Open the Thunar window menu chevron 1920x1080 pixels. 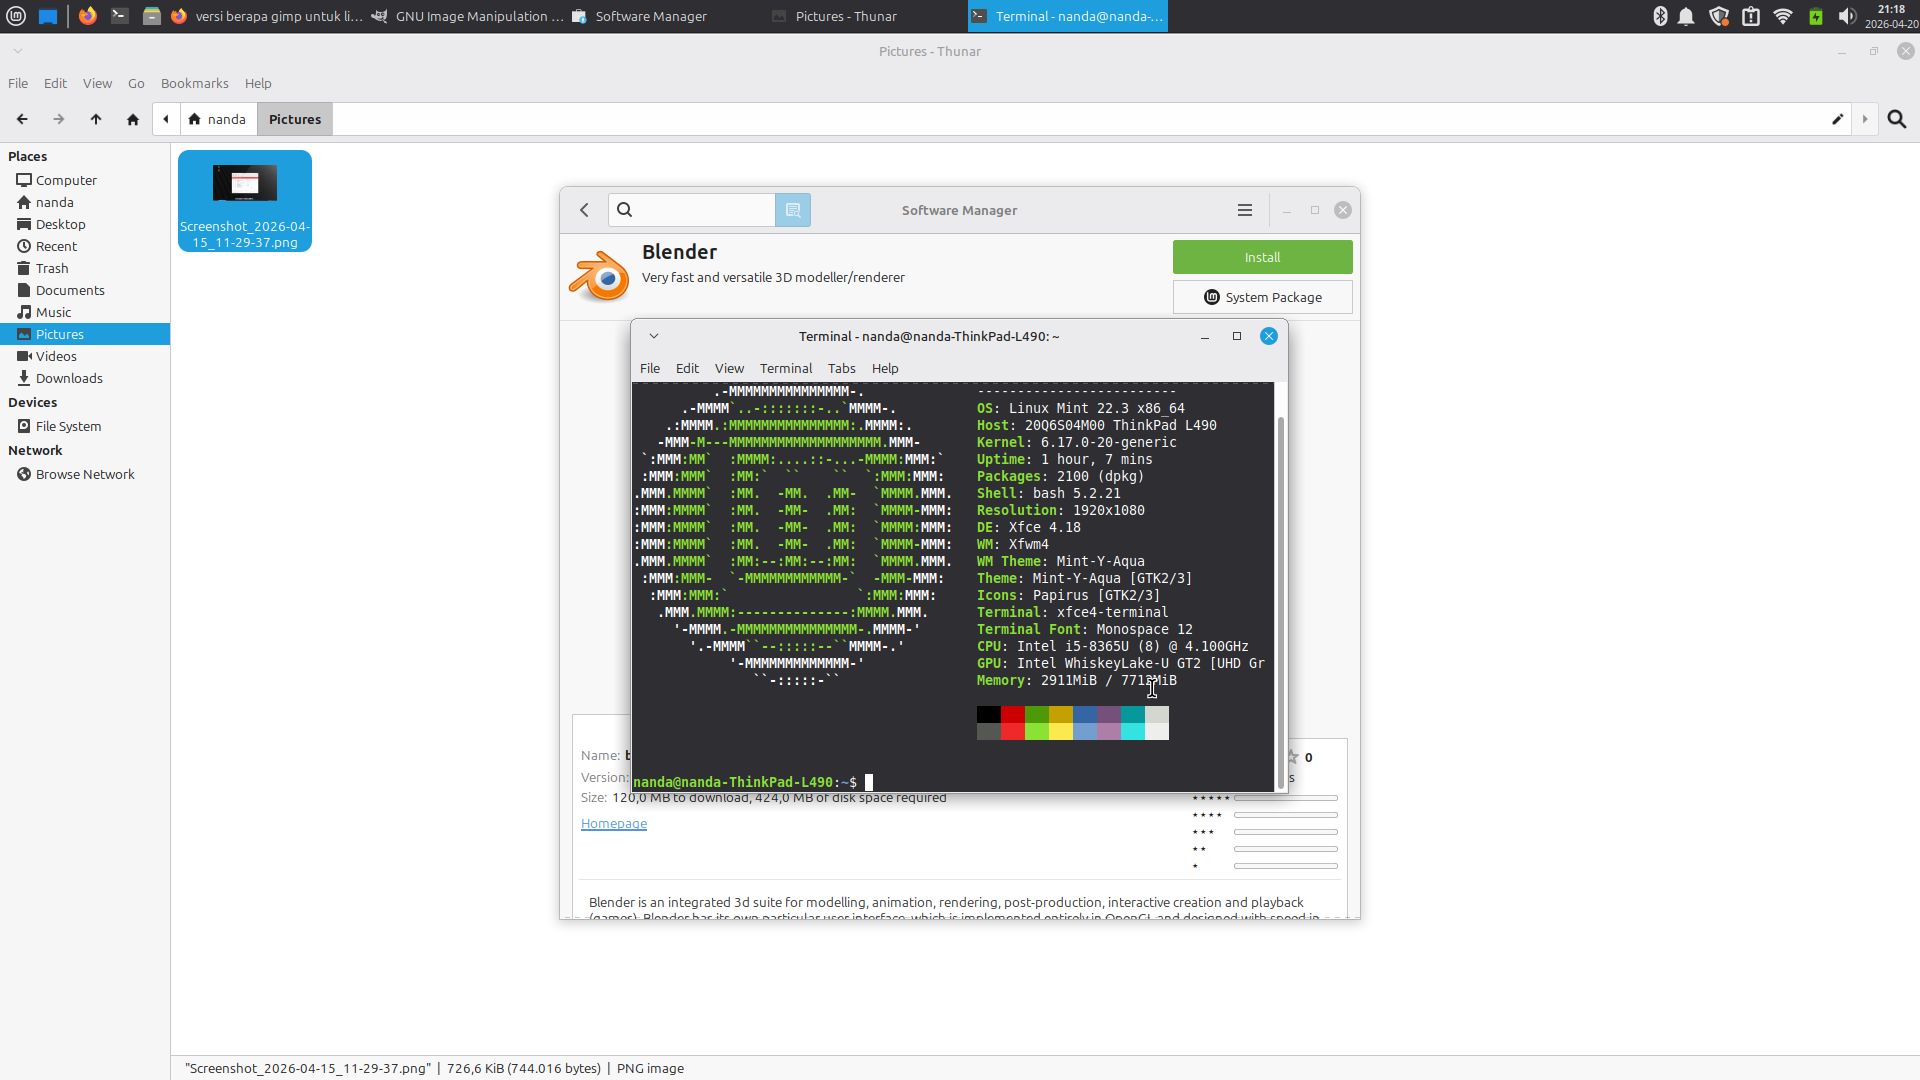click(x=18, y=51)
